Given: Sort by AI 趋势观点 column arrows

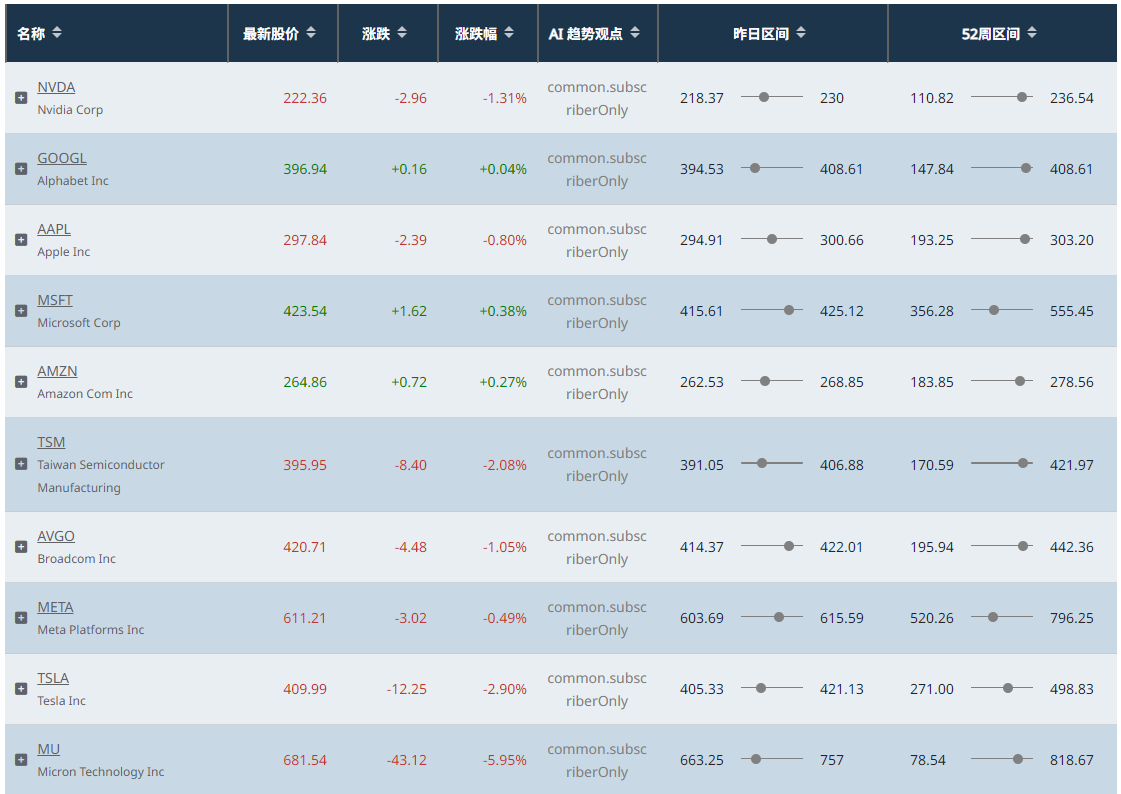Looking at the screenshot, I should coord(635,33).
